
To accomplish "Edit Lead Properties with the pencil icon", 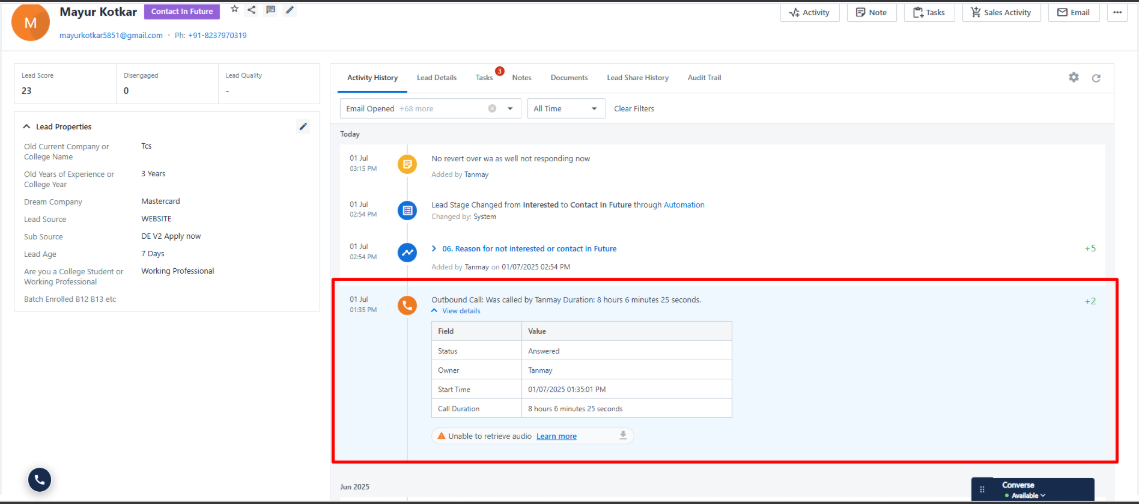I will pyautogui.click(x=304, y=126).
